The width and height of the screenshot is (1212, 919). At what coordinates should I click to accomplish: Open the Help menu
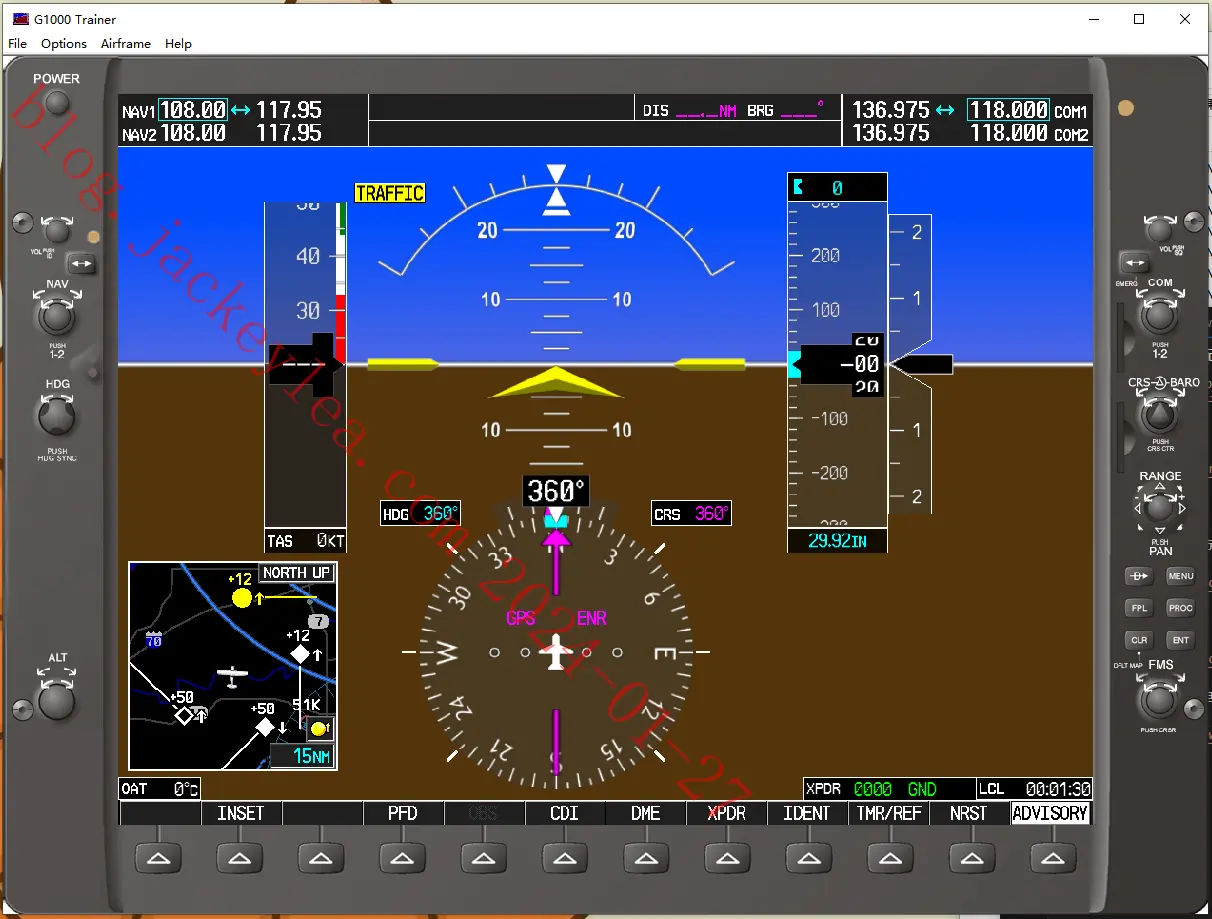click(178, 44)
